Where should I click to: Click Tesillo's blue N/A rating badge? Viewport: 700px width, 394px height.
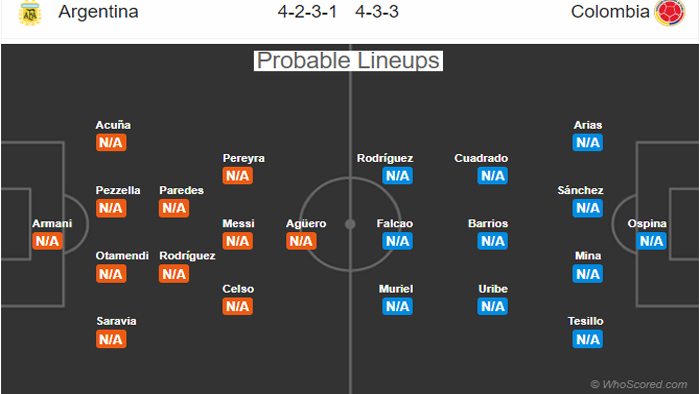click(x=588, y=339)
